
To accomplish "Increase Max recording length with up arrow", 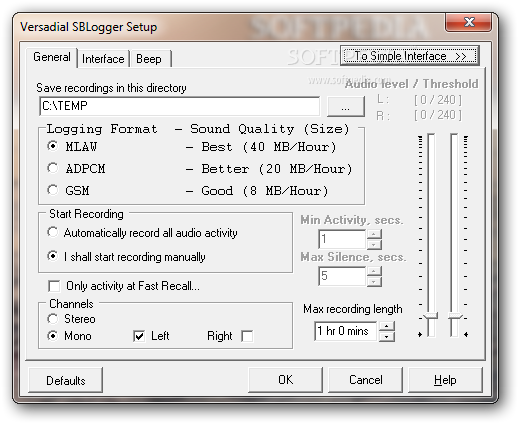I will point(387,326).
